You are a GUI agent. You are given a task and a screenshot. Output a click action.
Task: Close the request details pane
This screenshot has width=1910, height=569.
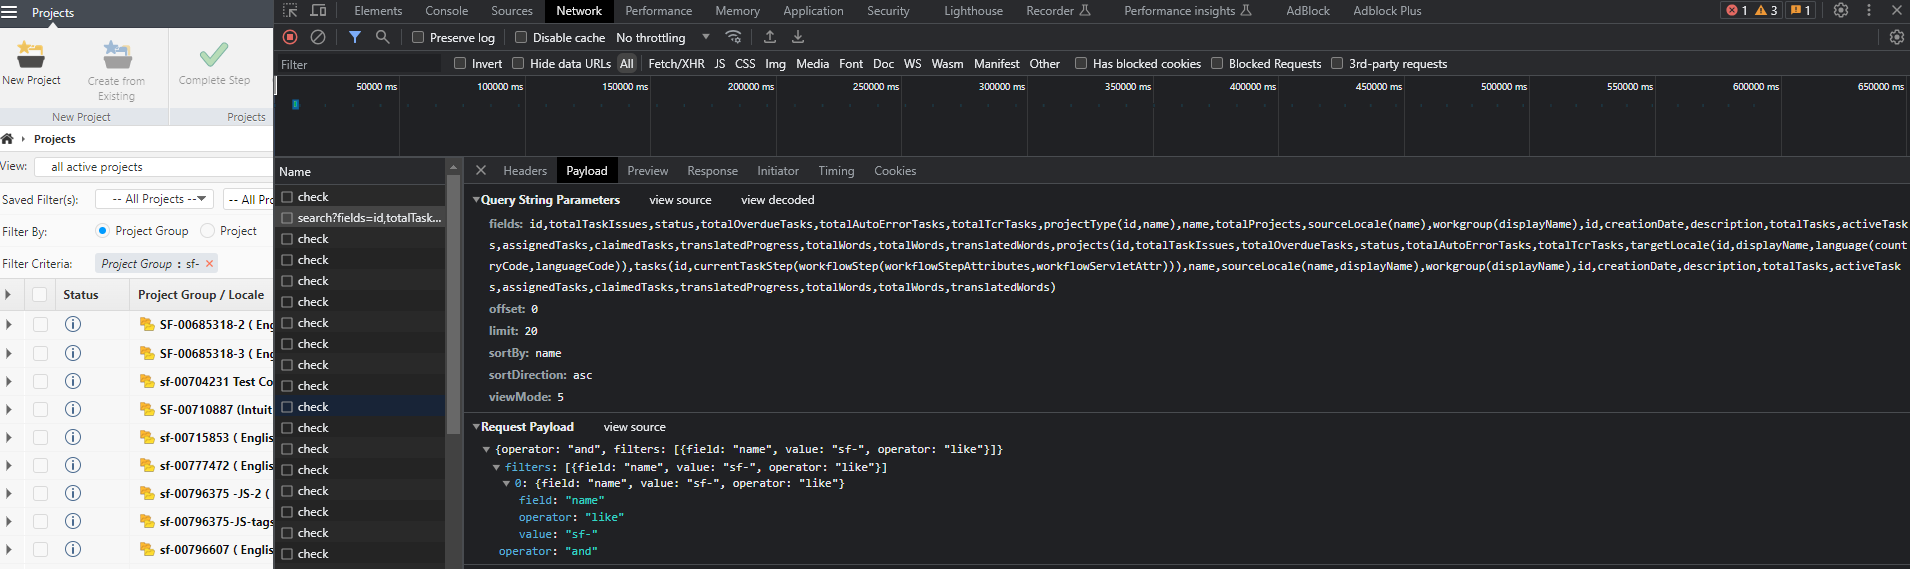(x=481, y=171)
